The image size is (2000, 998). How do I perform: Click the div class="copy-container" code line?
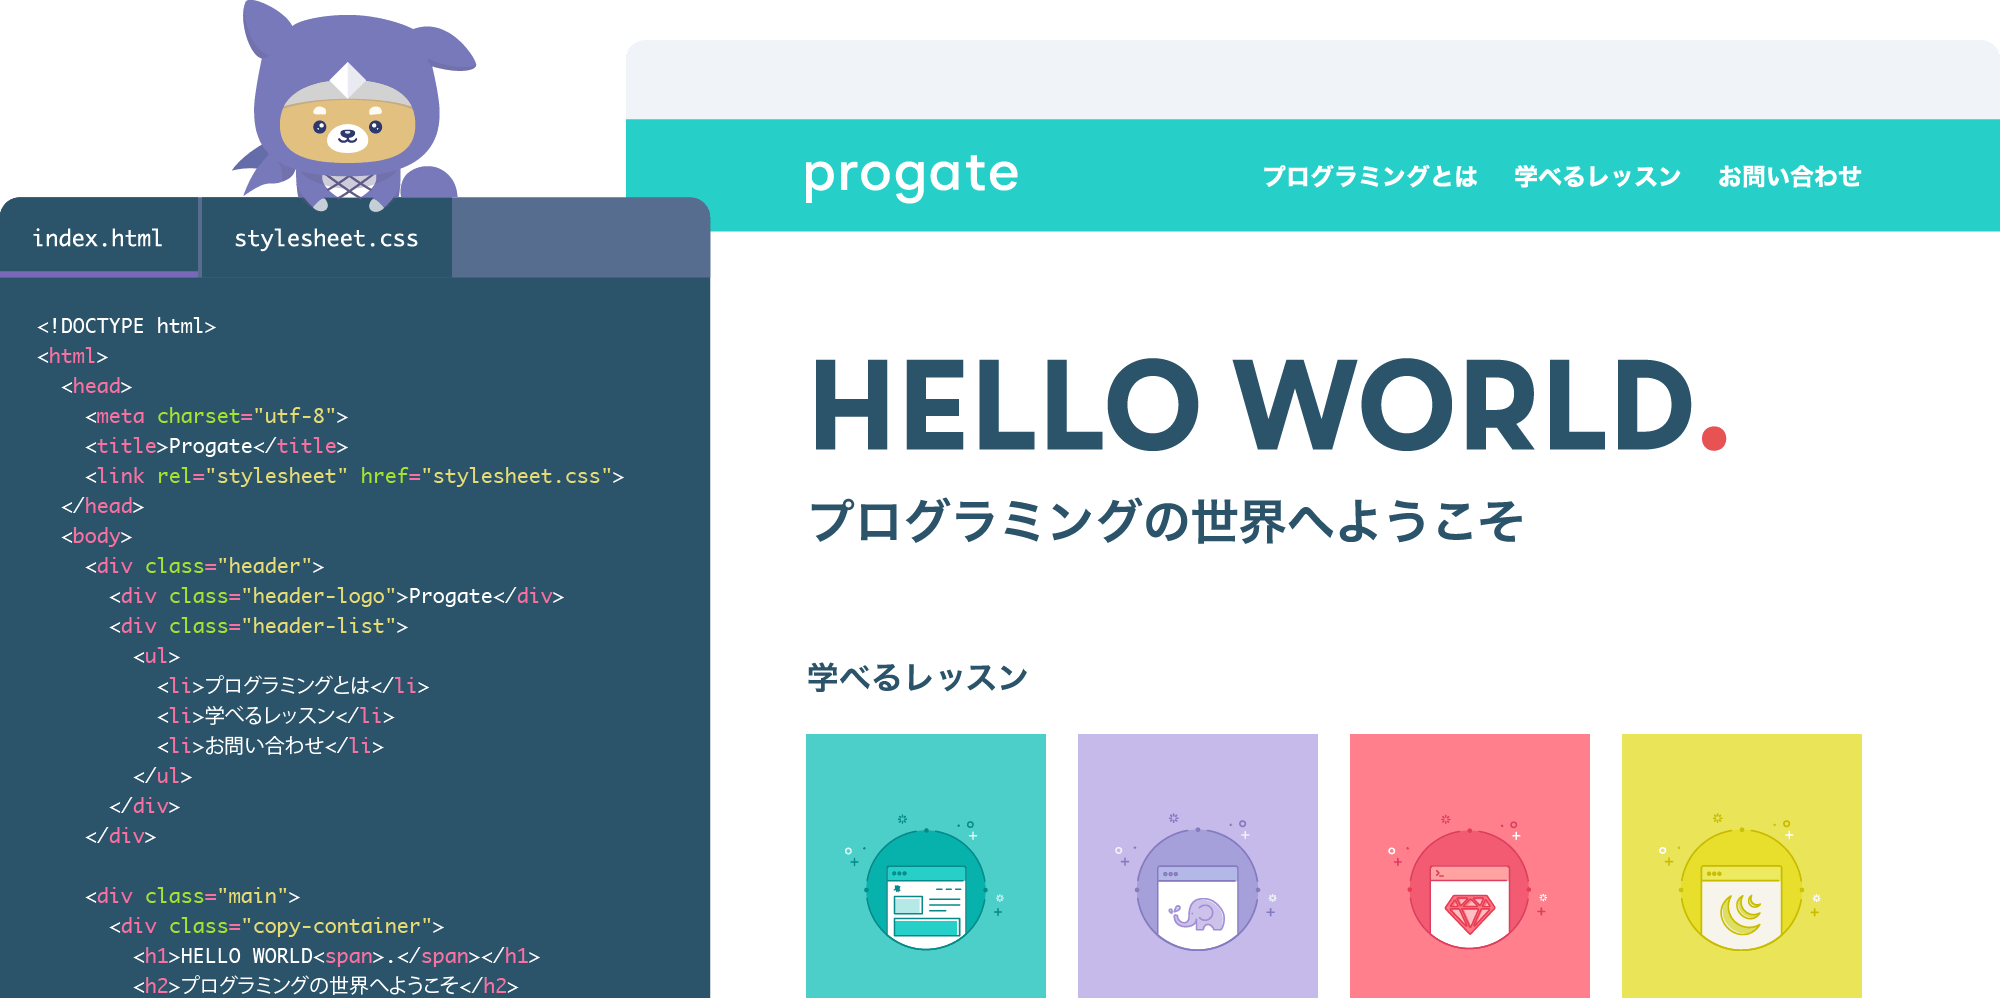point(276,926)
